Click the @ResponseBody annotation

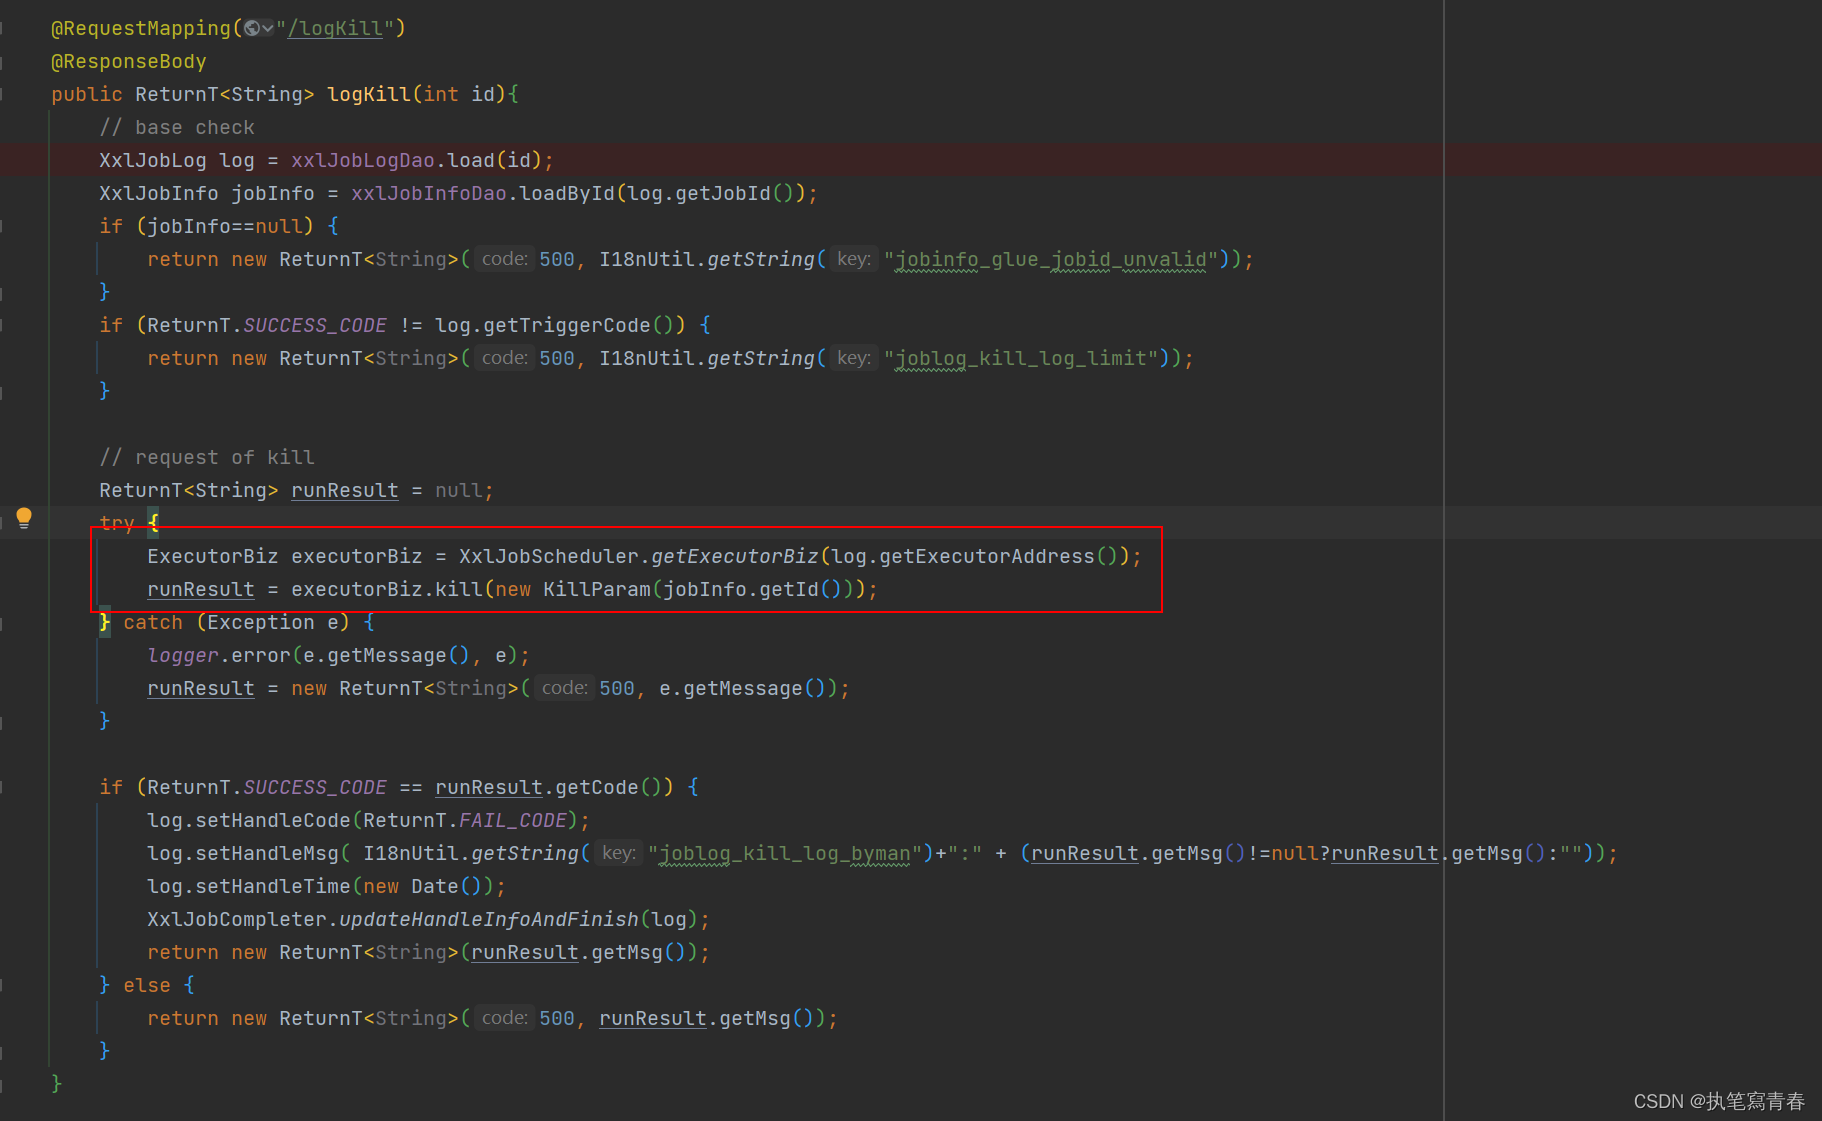pyautogui.click(x=129, y=61)
